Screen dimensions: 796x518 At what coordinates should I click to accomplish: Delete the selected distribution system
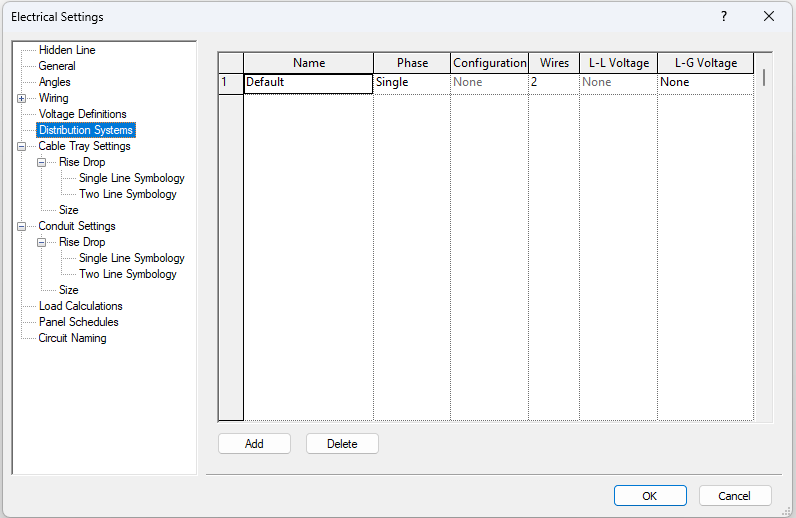[342, 443]
